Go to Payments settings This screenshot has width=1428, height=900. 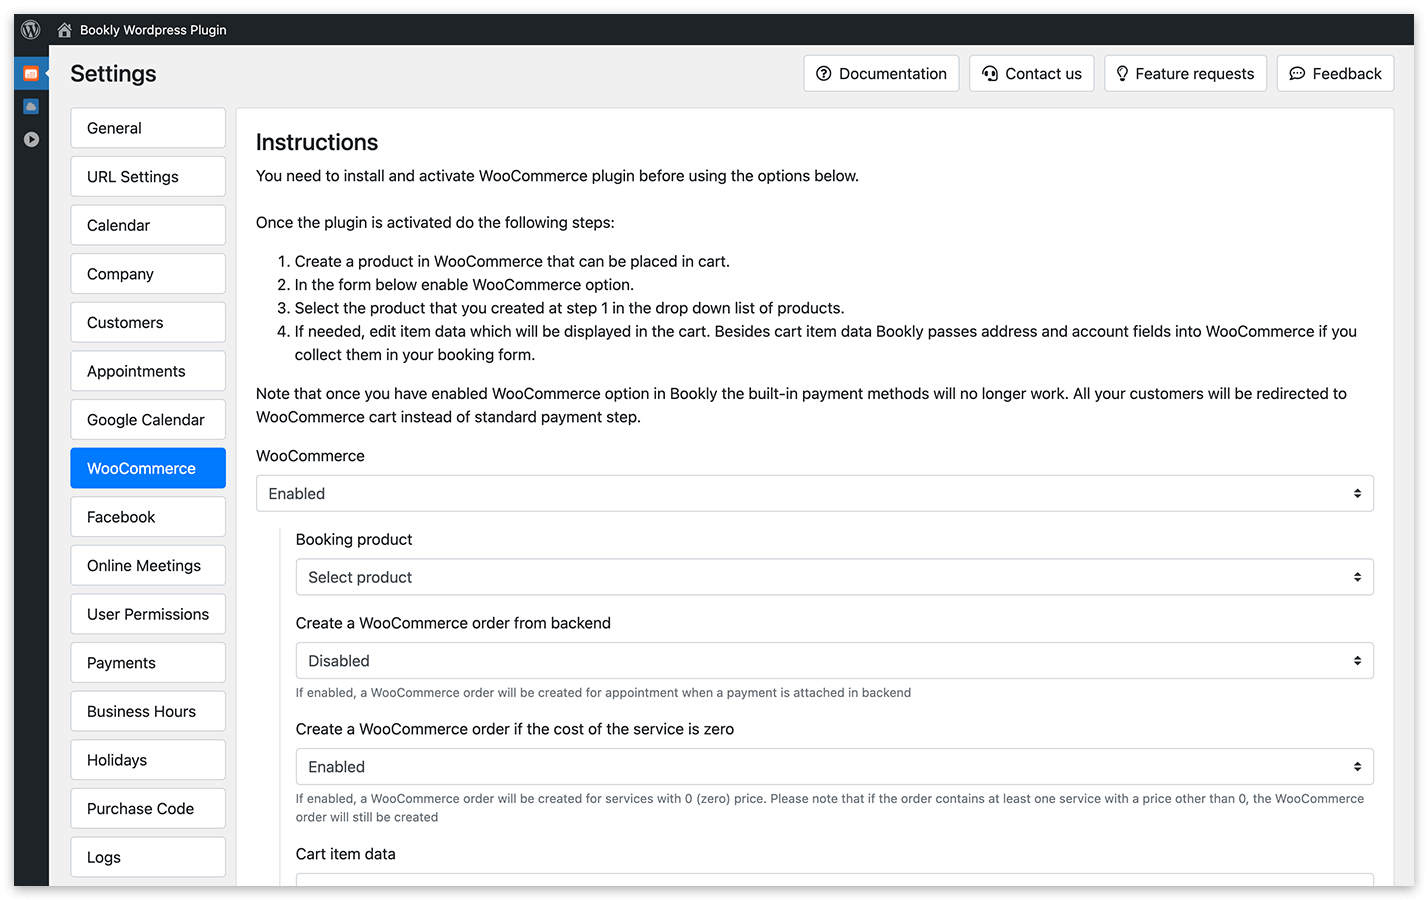point(148,663)
